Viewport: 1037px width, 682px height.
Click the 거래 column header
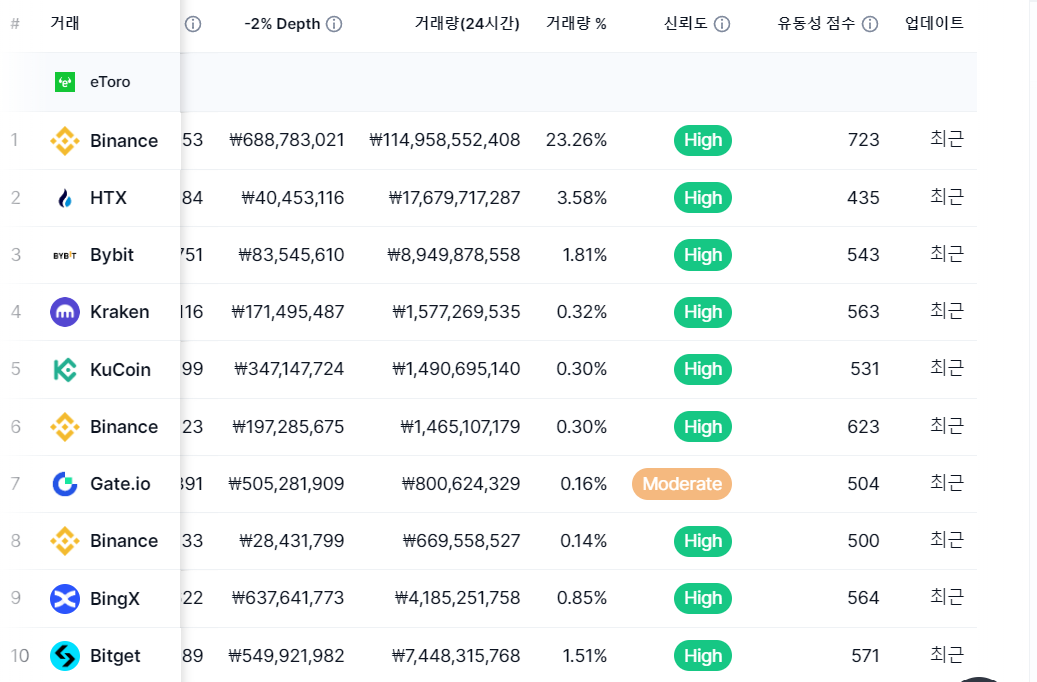65,23
